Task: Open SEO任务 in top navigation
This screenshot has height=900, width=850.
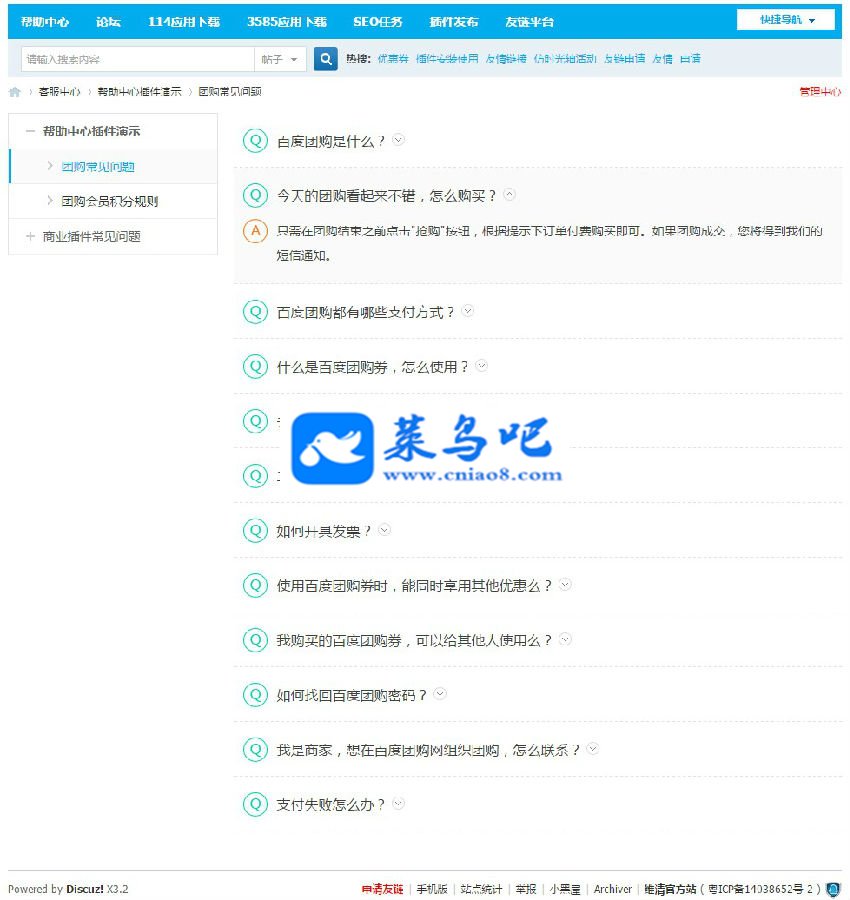Action: coord(378,22)
